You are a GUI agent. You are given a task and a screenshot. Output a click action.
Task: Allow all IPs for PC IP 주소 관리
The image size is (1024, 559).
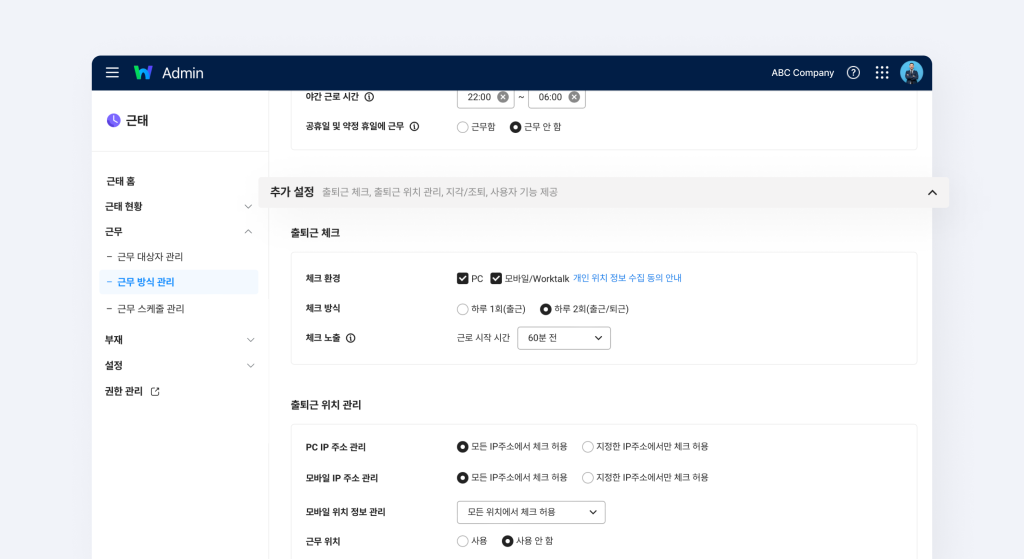coord(462,447)
